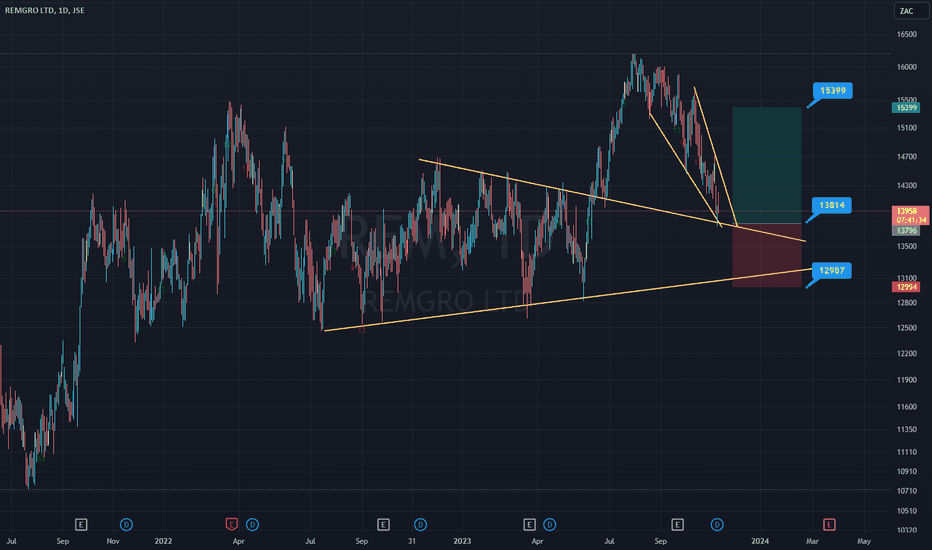932x550 pixels.
Task: Click the 14300 price axis label
Action: 906,186
